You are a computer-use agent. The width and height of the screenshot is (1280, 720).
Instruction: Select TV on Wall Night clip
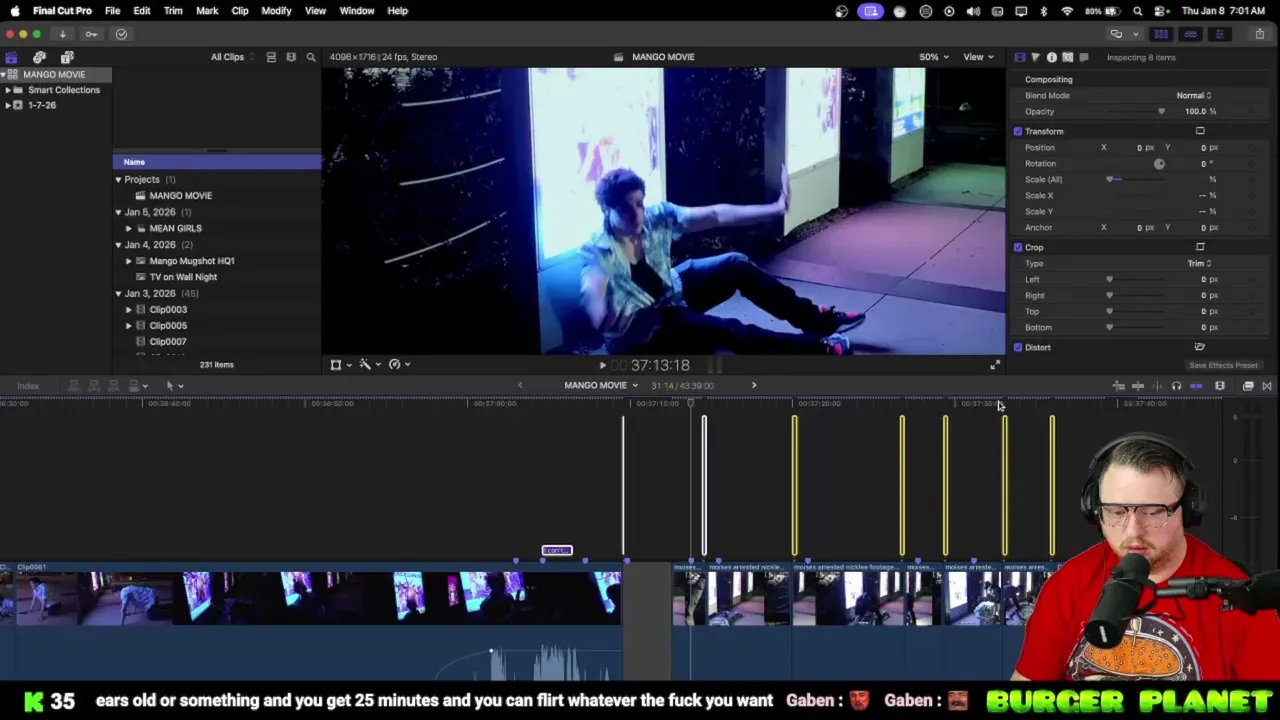[183, 277]
